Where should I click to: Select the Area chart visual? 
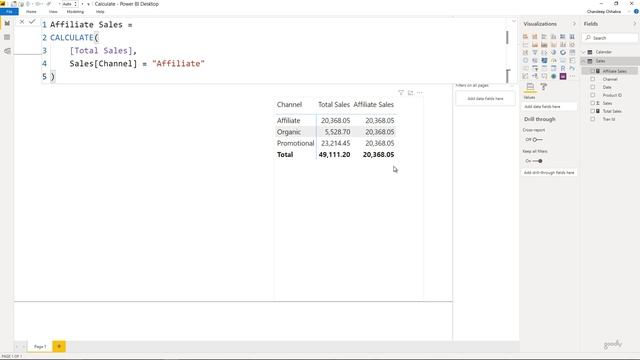pos(535,44)
